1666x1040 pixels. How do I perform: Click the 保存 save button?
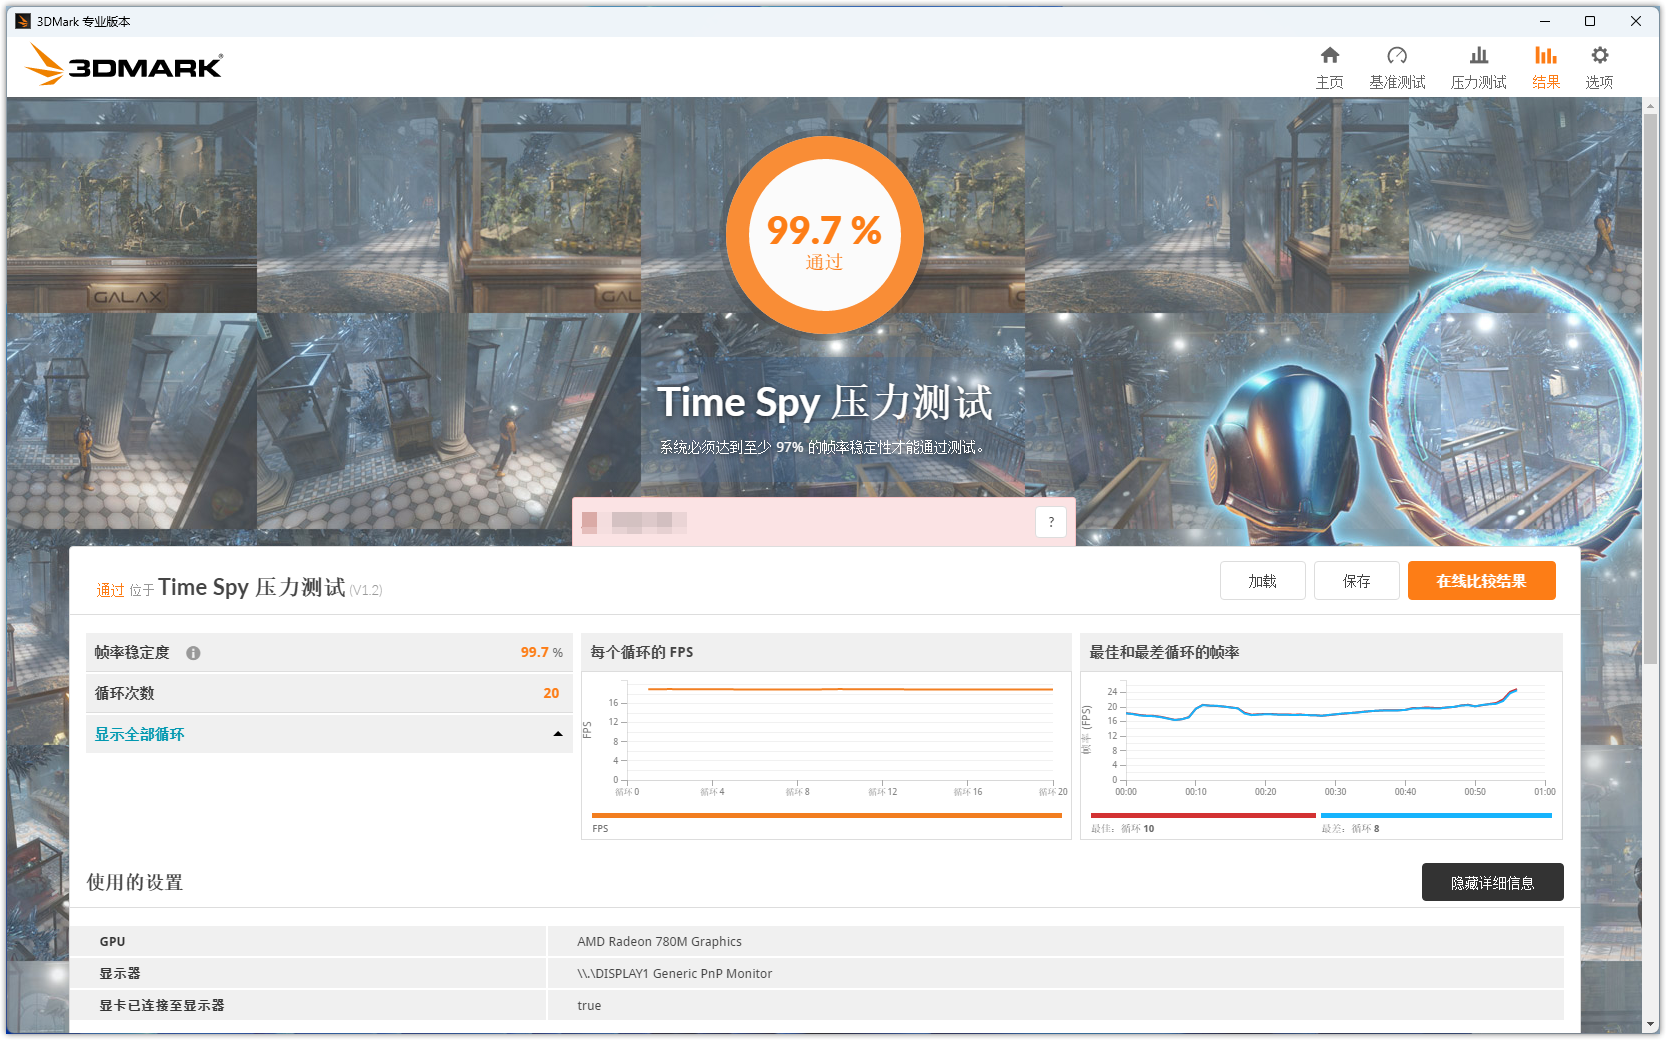(1356, 581)
